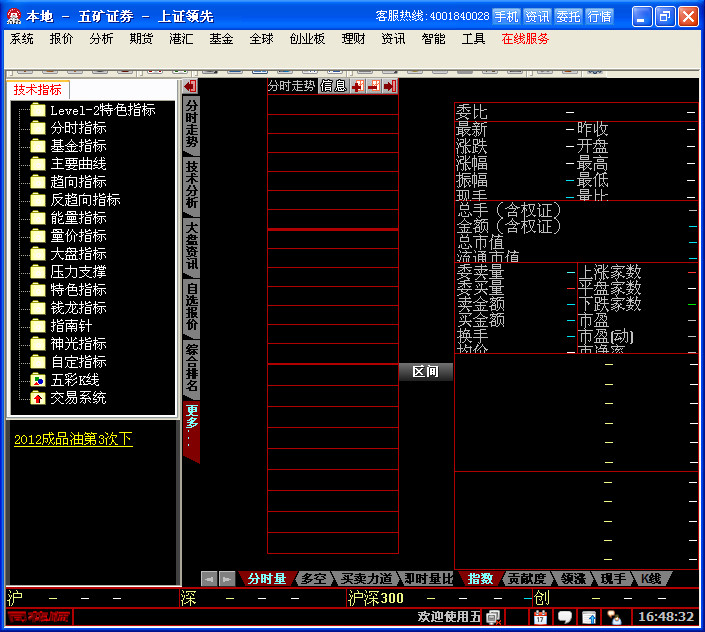Switch to the 贡献度 bottom tab

(527, 579)
